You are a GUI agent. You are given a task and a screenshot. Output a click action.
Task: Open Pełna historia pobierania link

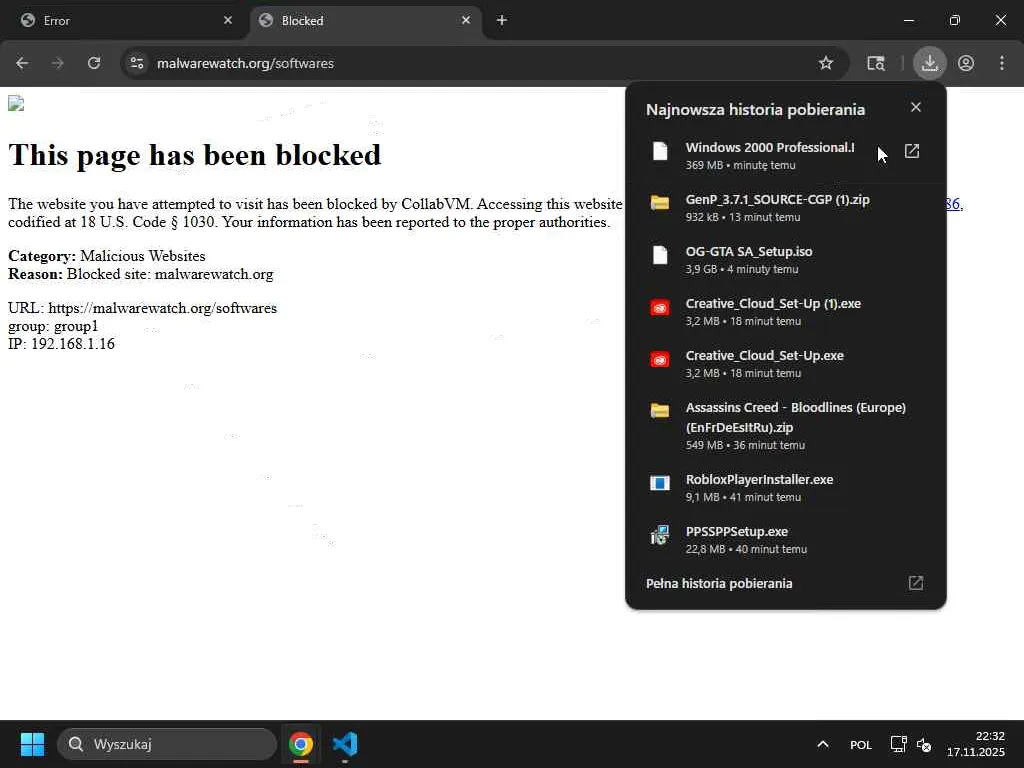click(x=719, y=583)
